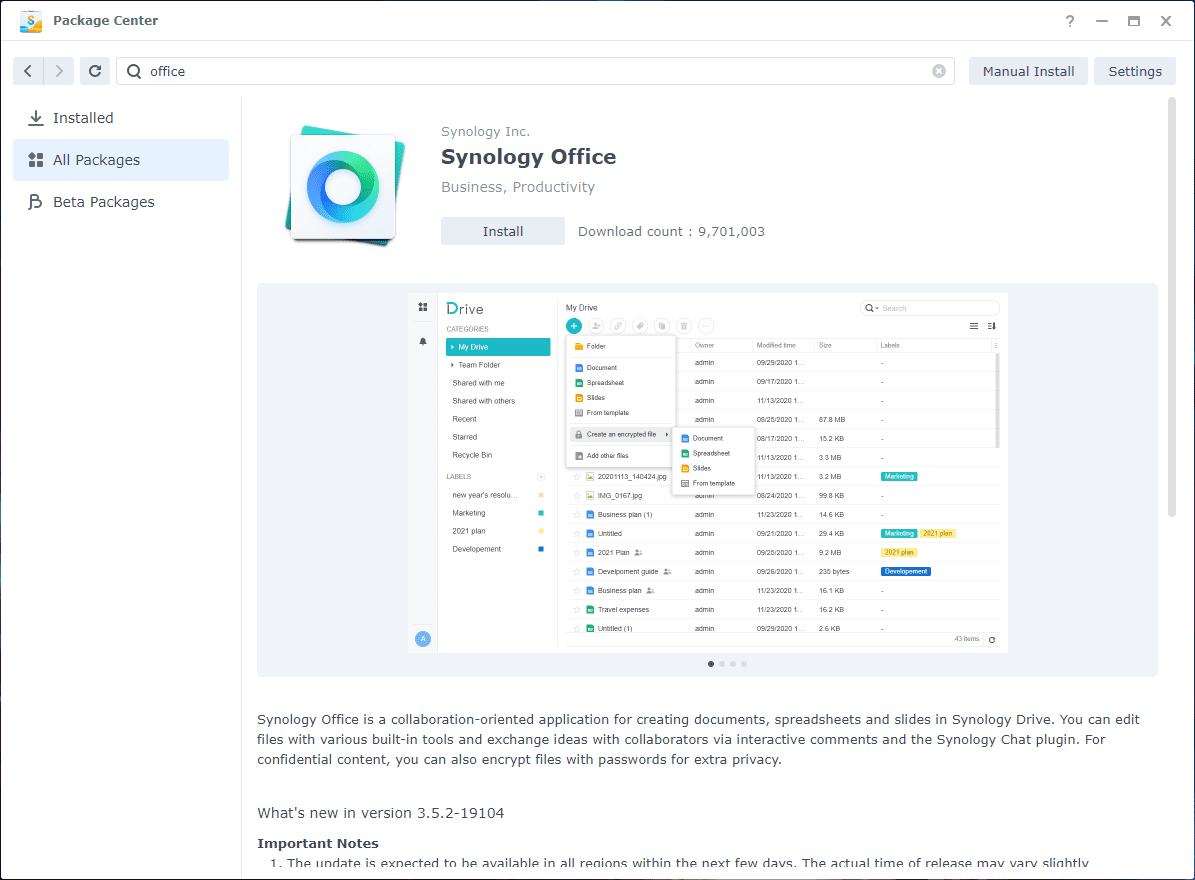Click the Synology Office title text

pos(528,157)
